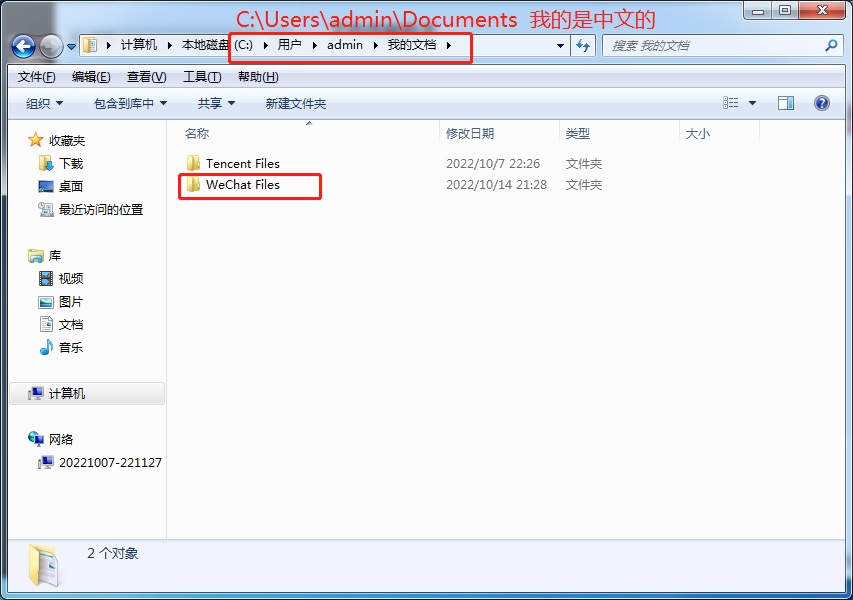The image size is (853, 600).
Task: Expand the address bar history dropdown
Action: click(x=560, y=46)
